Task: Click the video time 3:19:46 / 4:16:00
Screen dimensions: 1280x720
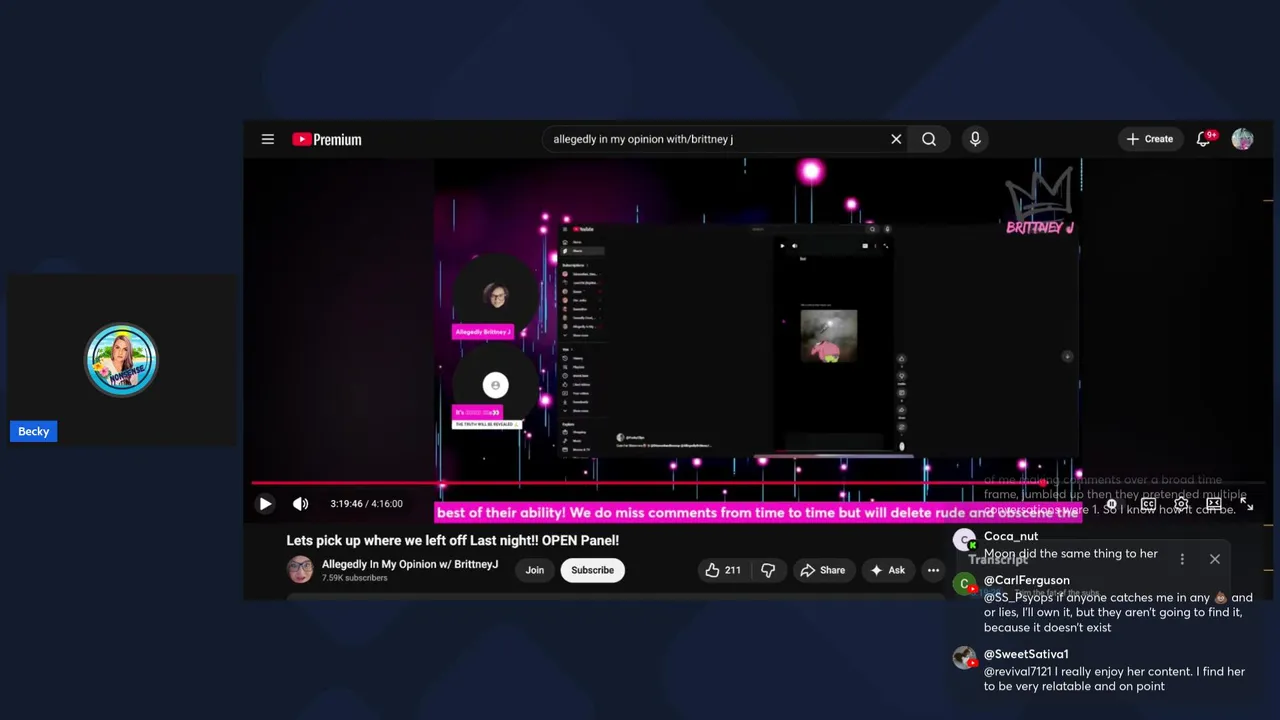Action: [366, 504]
